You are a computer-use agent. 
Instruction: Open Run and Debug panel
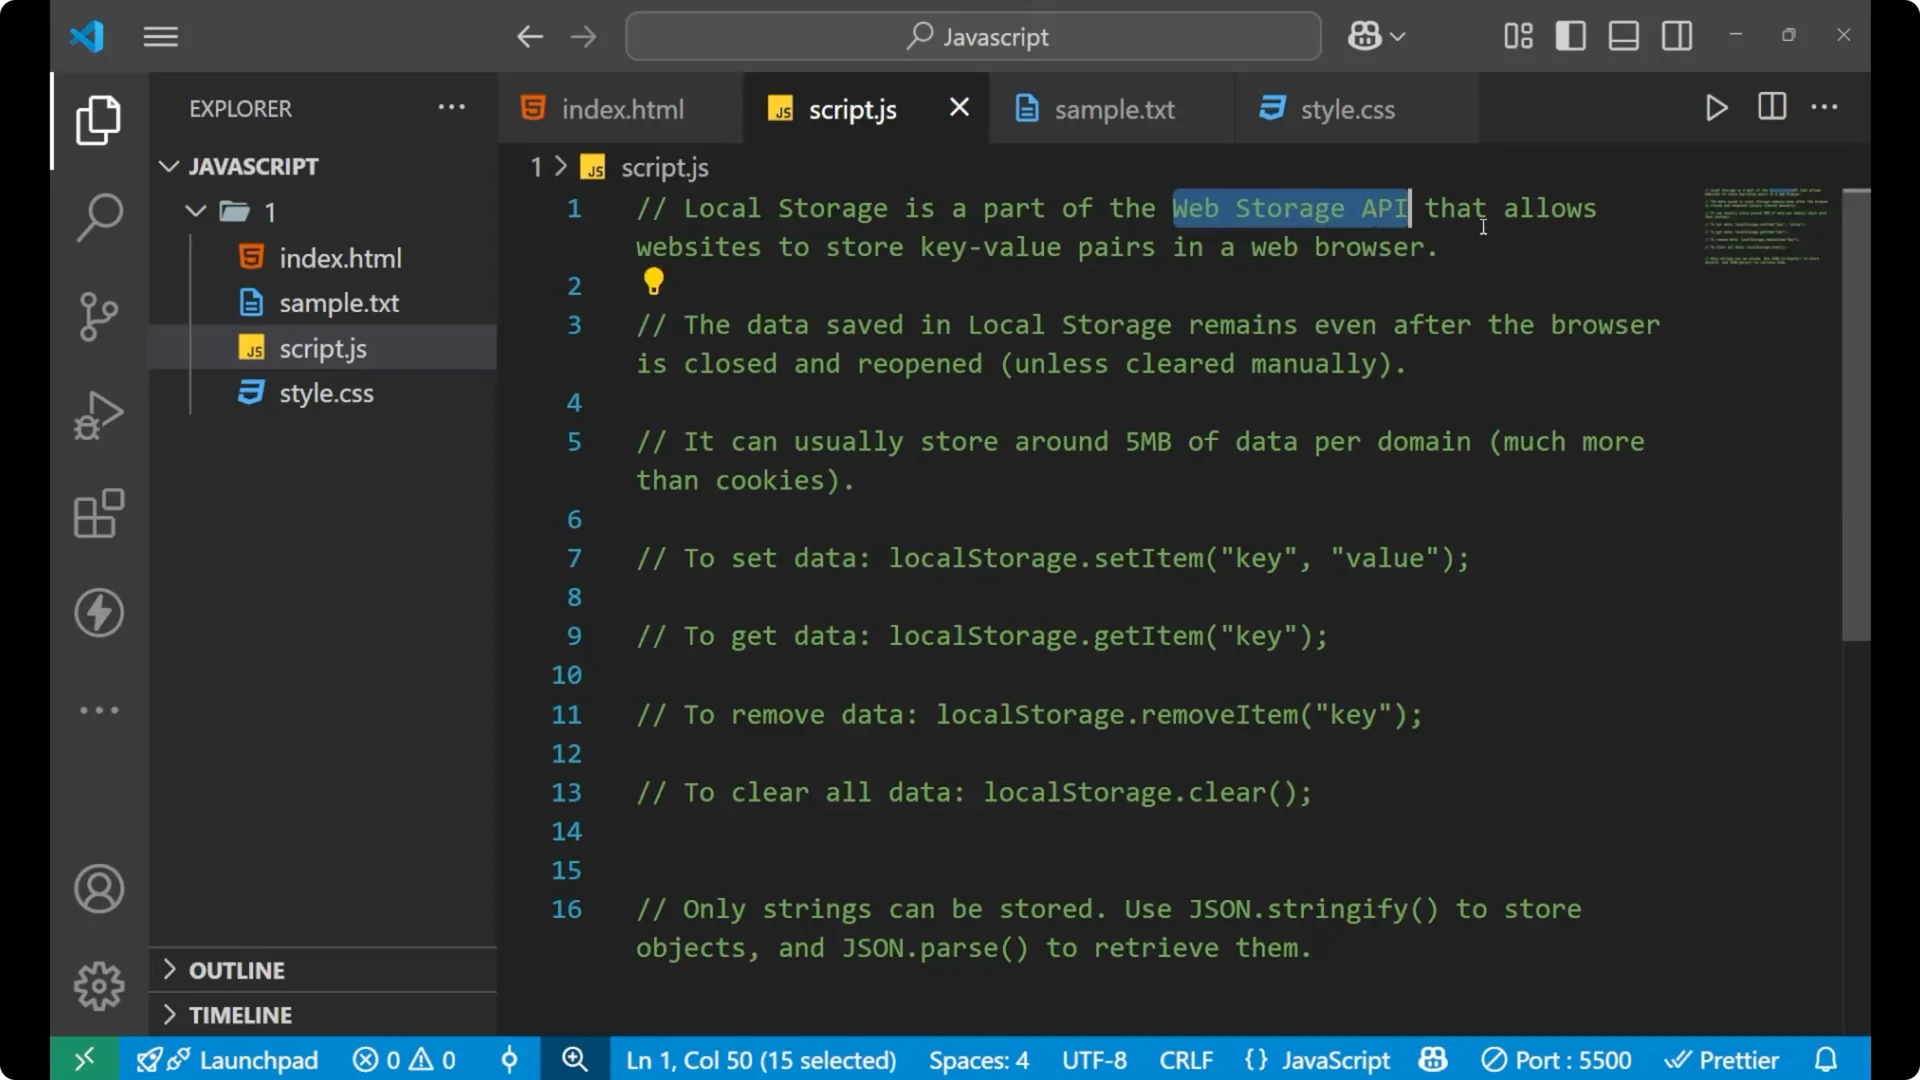98,414
